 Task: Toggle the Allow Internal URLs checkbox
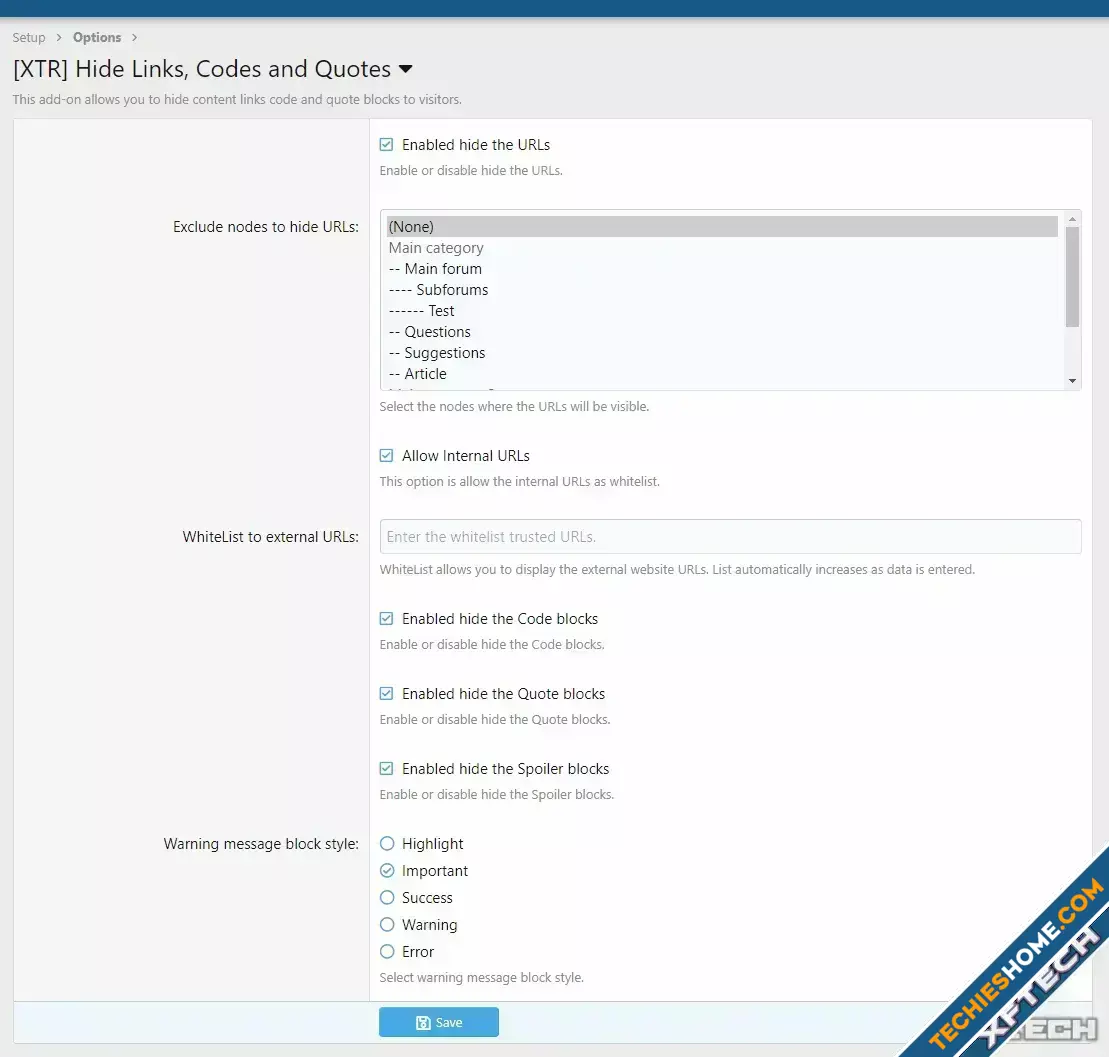click(387, 456)
